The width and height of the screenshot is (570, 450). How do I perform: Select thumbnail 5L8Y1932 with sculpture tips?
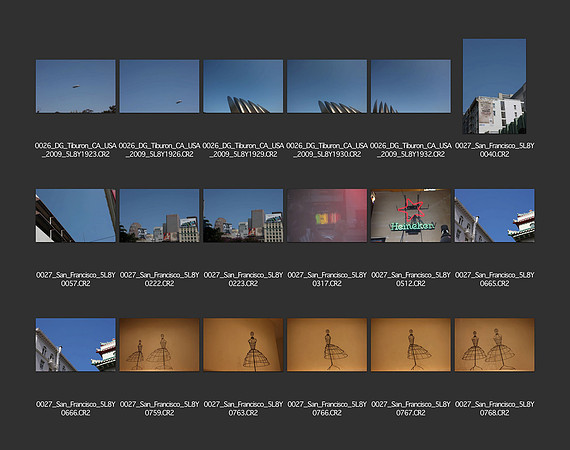coord(411,87)
